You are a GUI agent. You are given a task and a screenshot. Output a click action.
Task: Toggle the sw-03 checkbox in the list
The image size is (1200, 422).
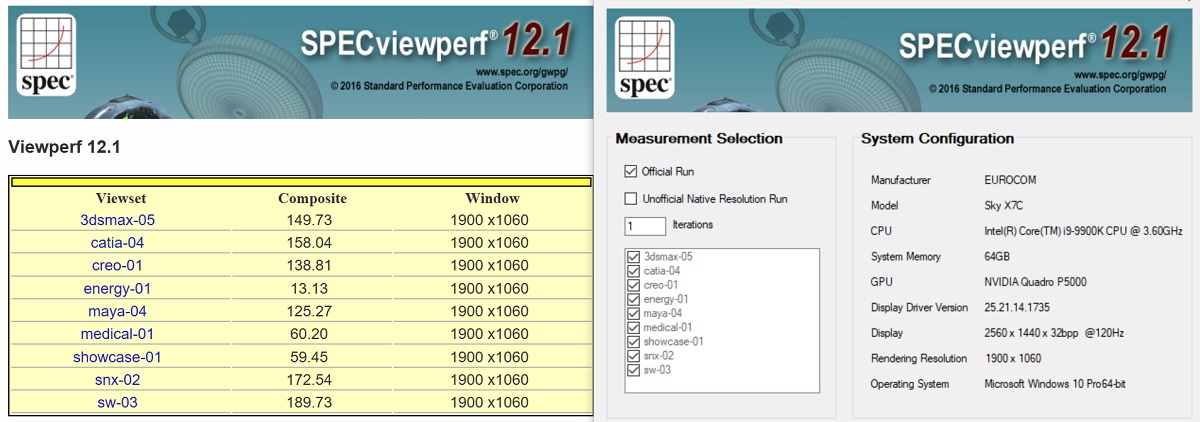632,370
